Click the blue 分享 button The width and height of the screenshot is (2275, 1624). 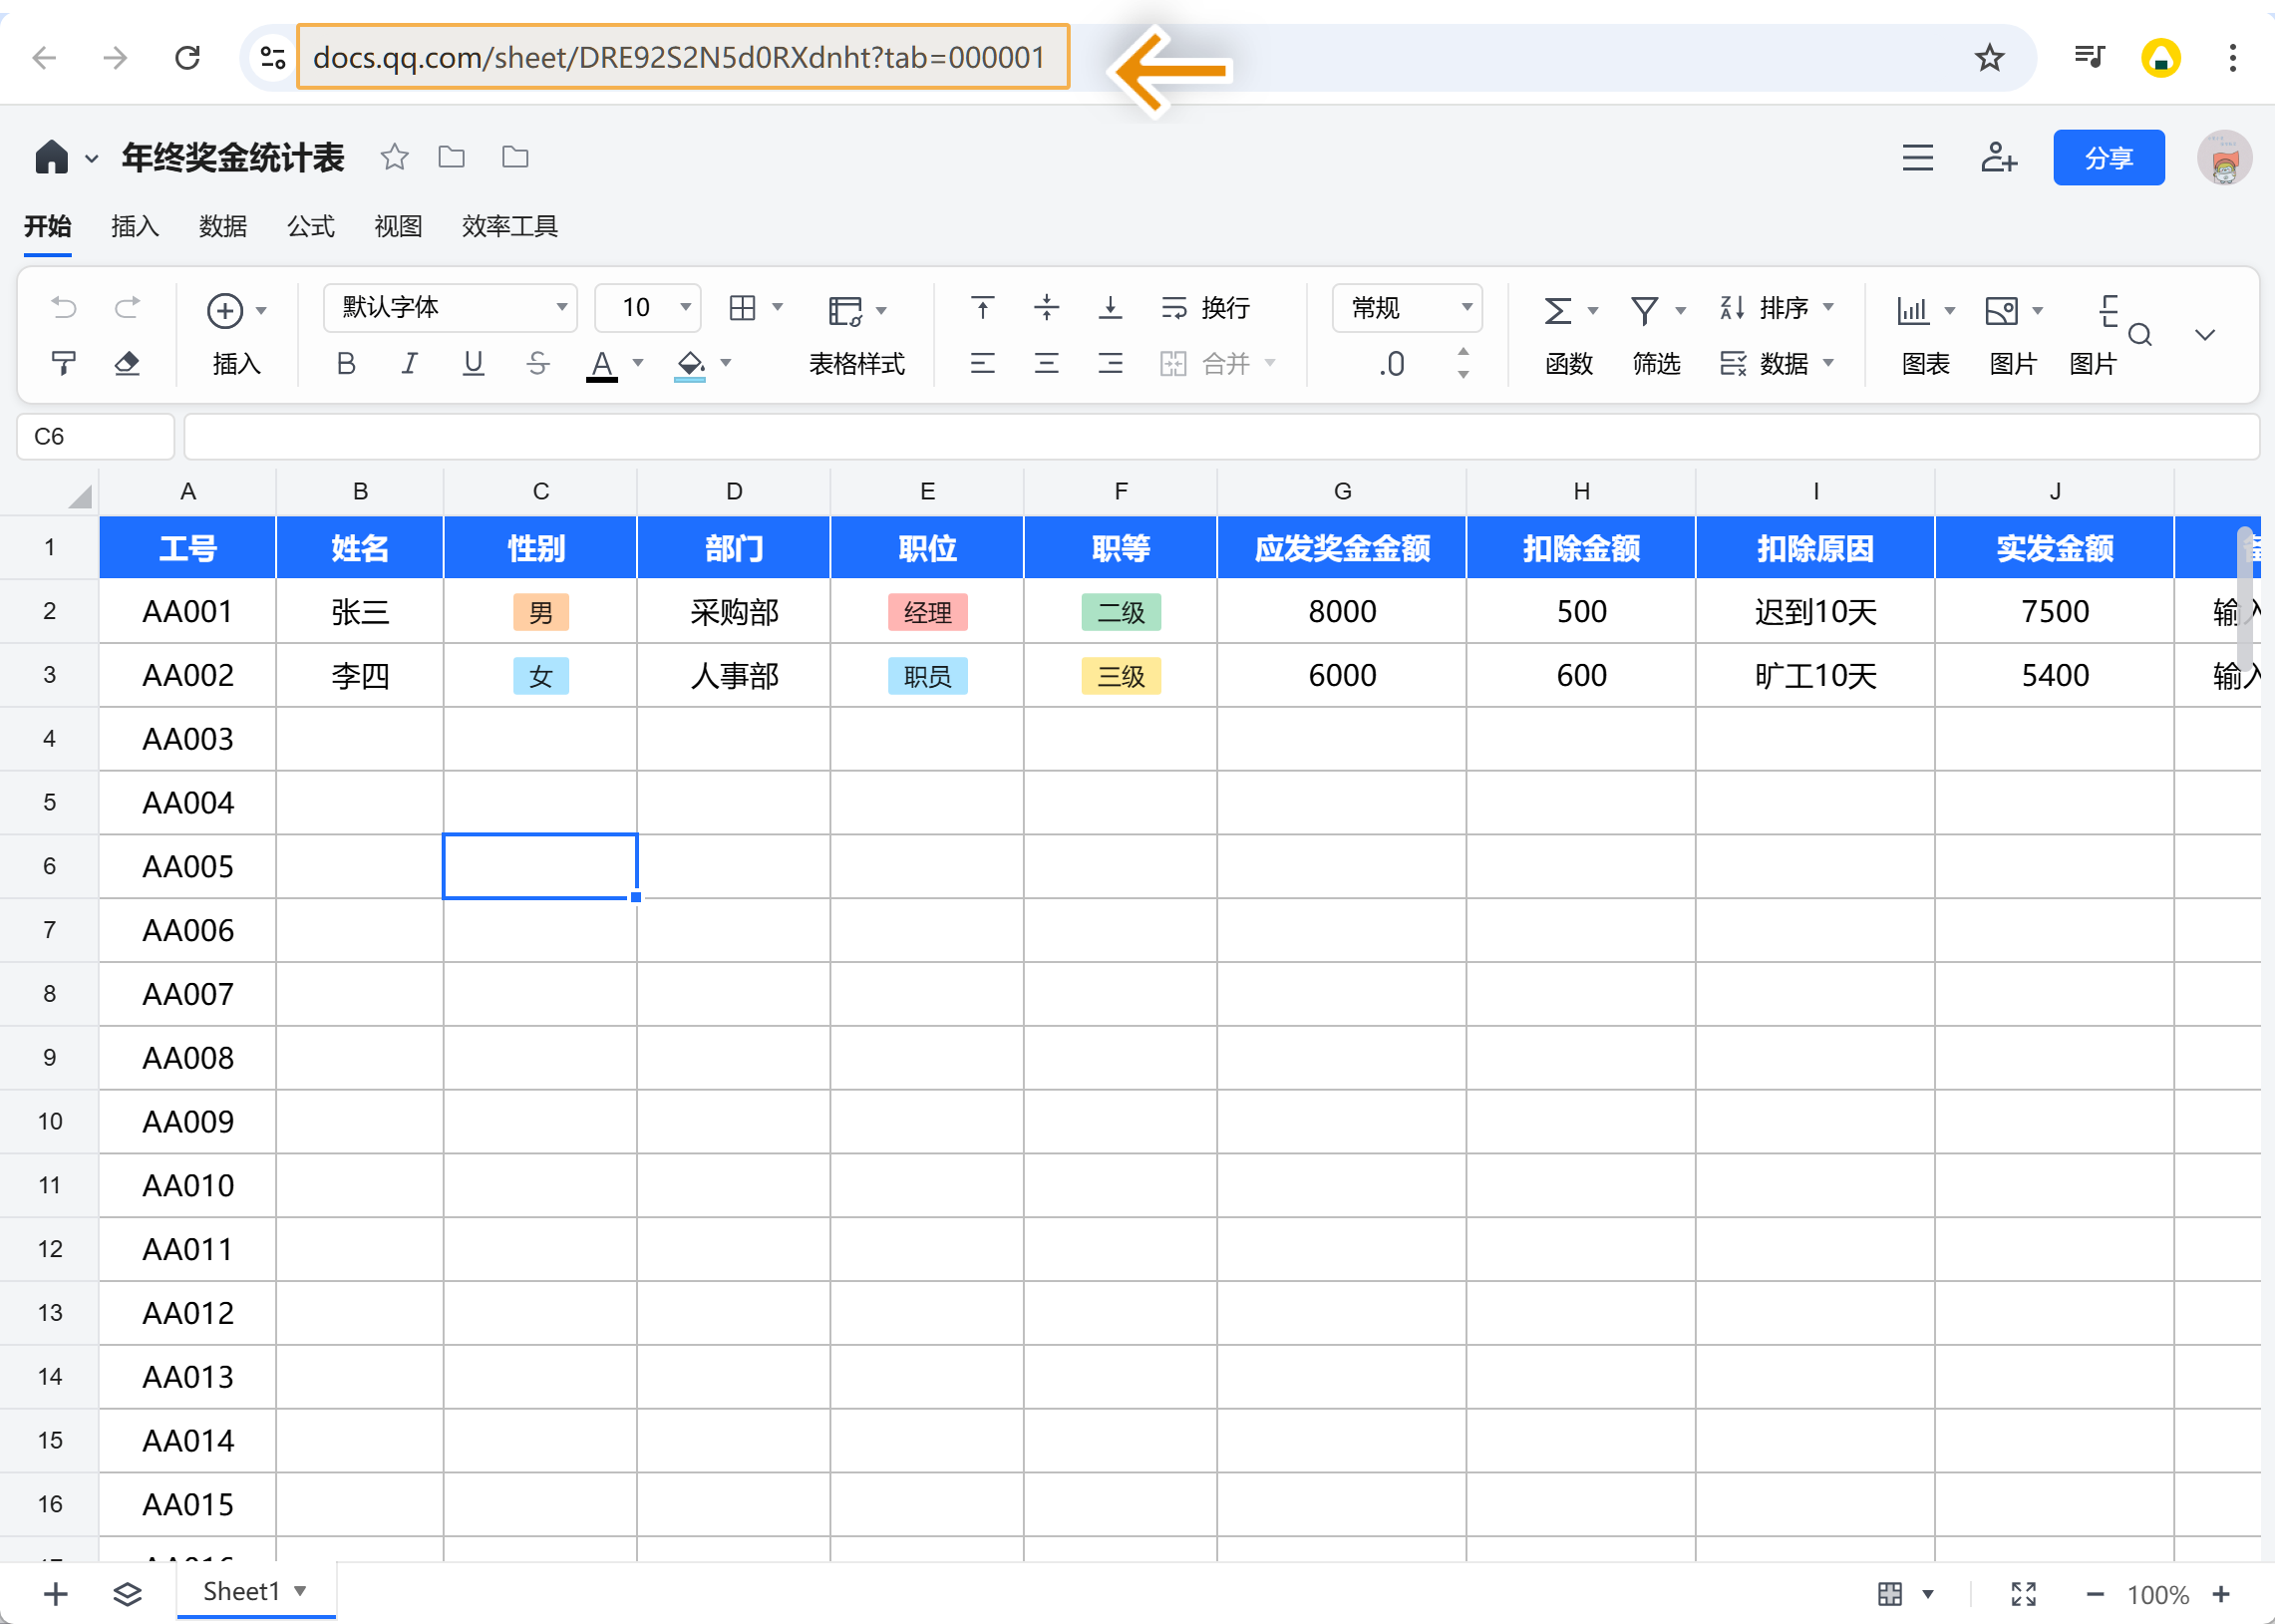[x=2108, y=157]
